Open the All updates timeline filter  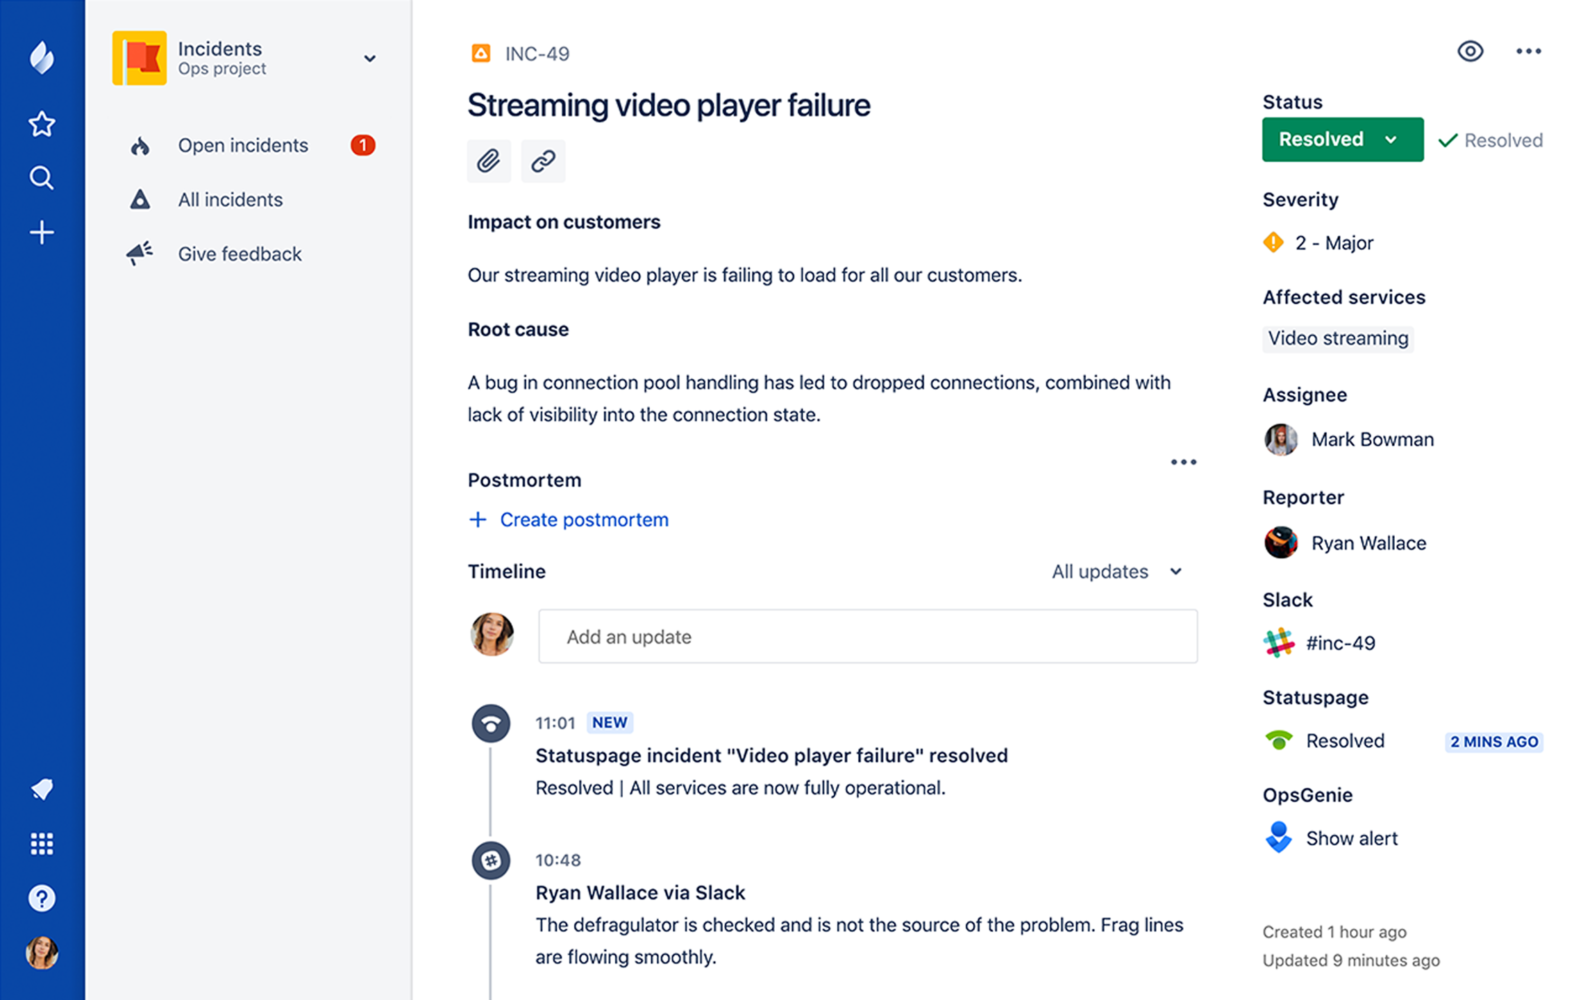pyautogui.click(x=1117, y=572)
